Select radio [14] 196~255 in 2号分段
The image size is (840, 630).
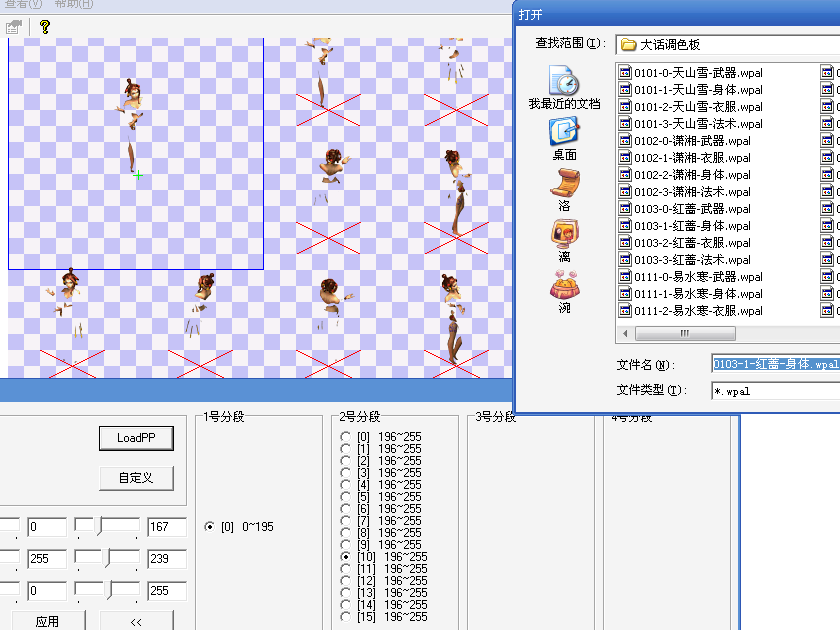point(346,605)
